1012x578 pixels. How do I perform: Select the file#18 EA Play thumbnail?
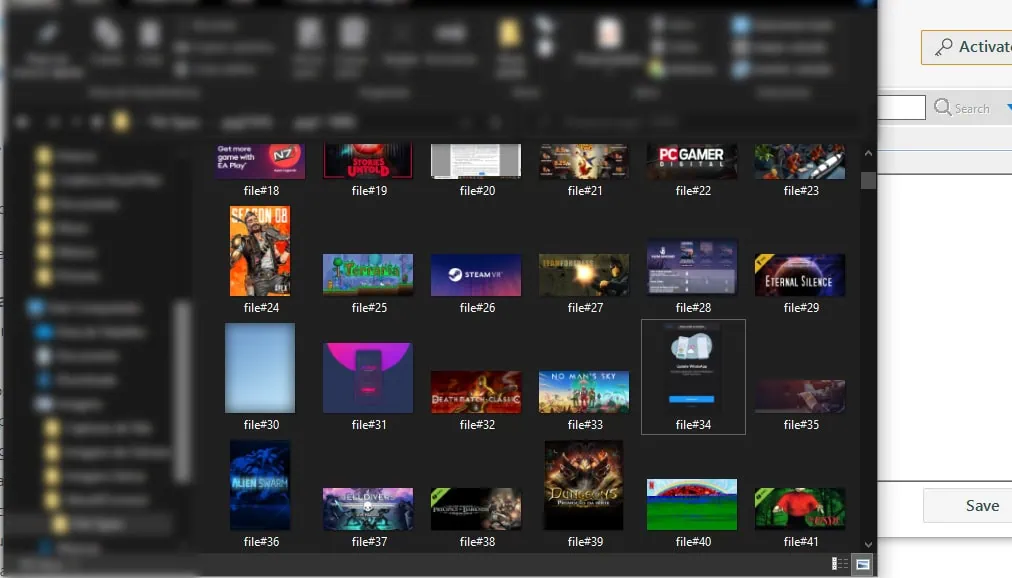(x=260, y=161)
